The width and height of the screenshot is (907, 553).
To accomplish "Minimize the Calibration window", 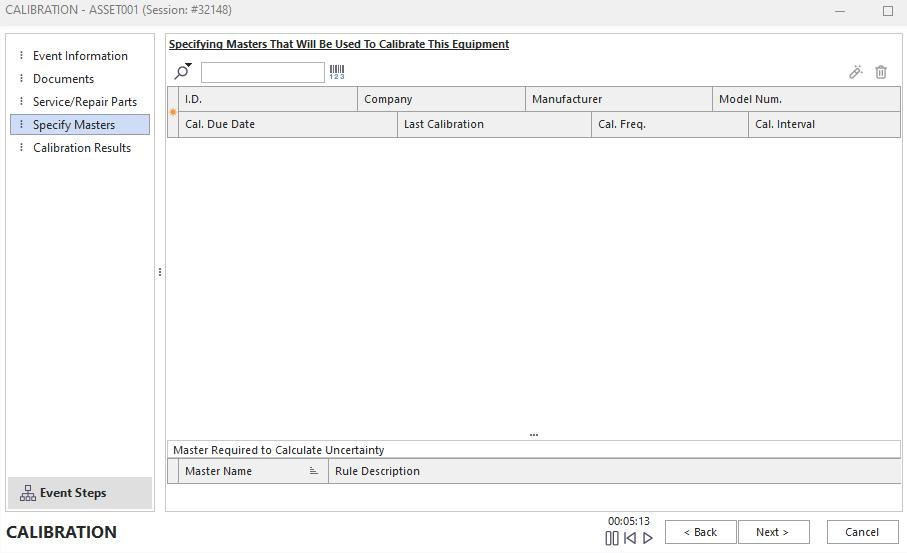I will [x=840, y=11].
